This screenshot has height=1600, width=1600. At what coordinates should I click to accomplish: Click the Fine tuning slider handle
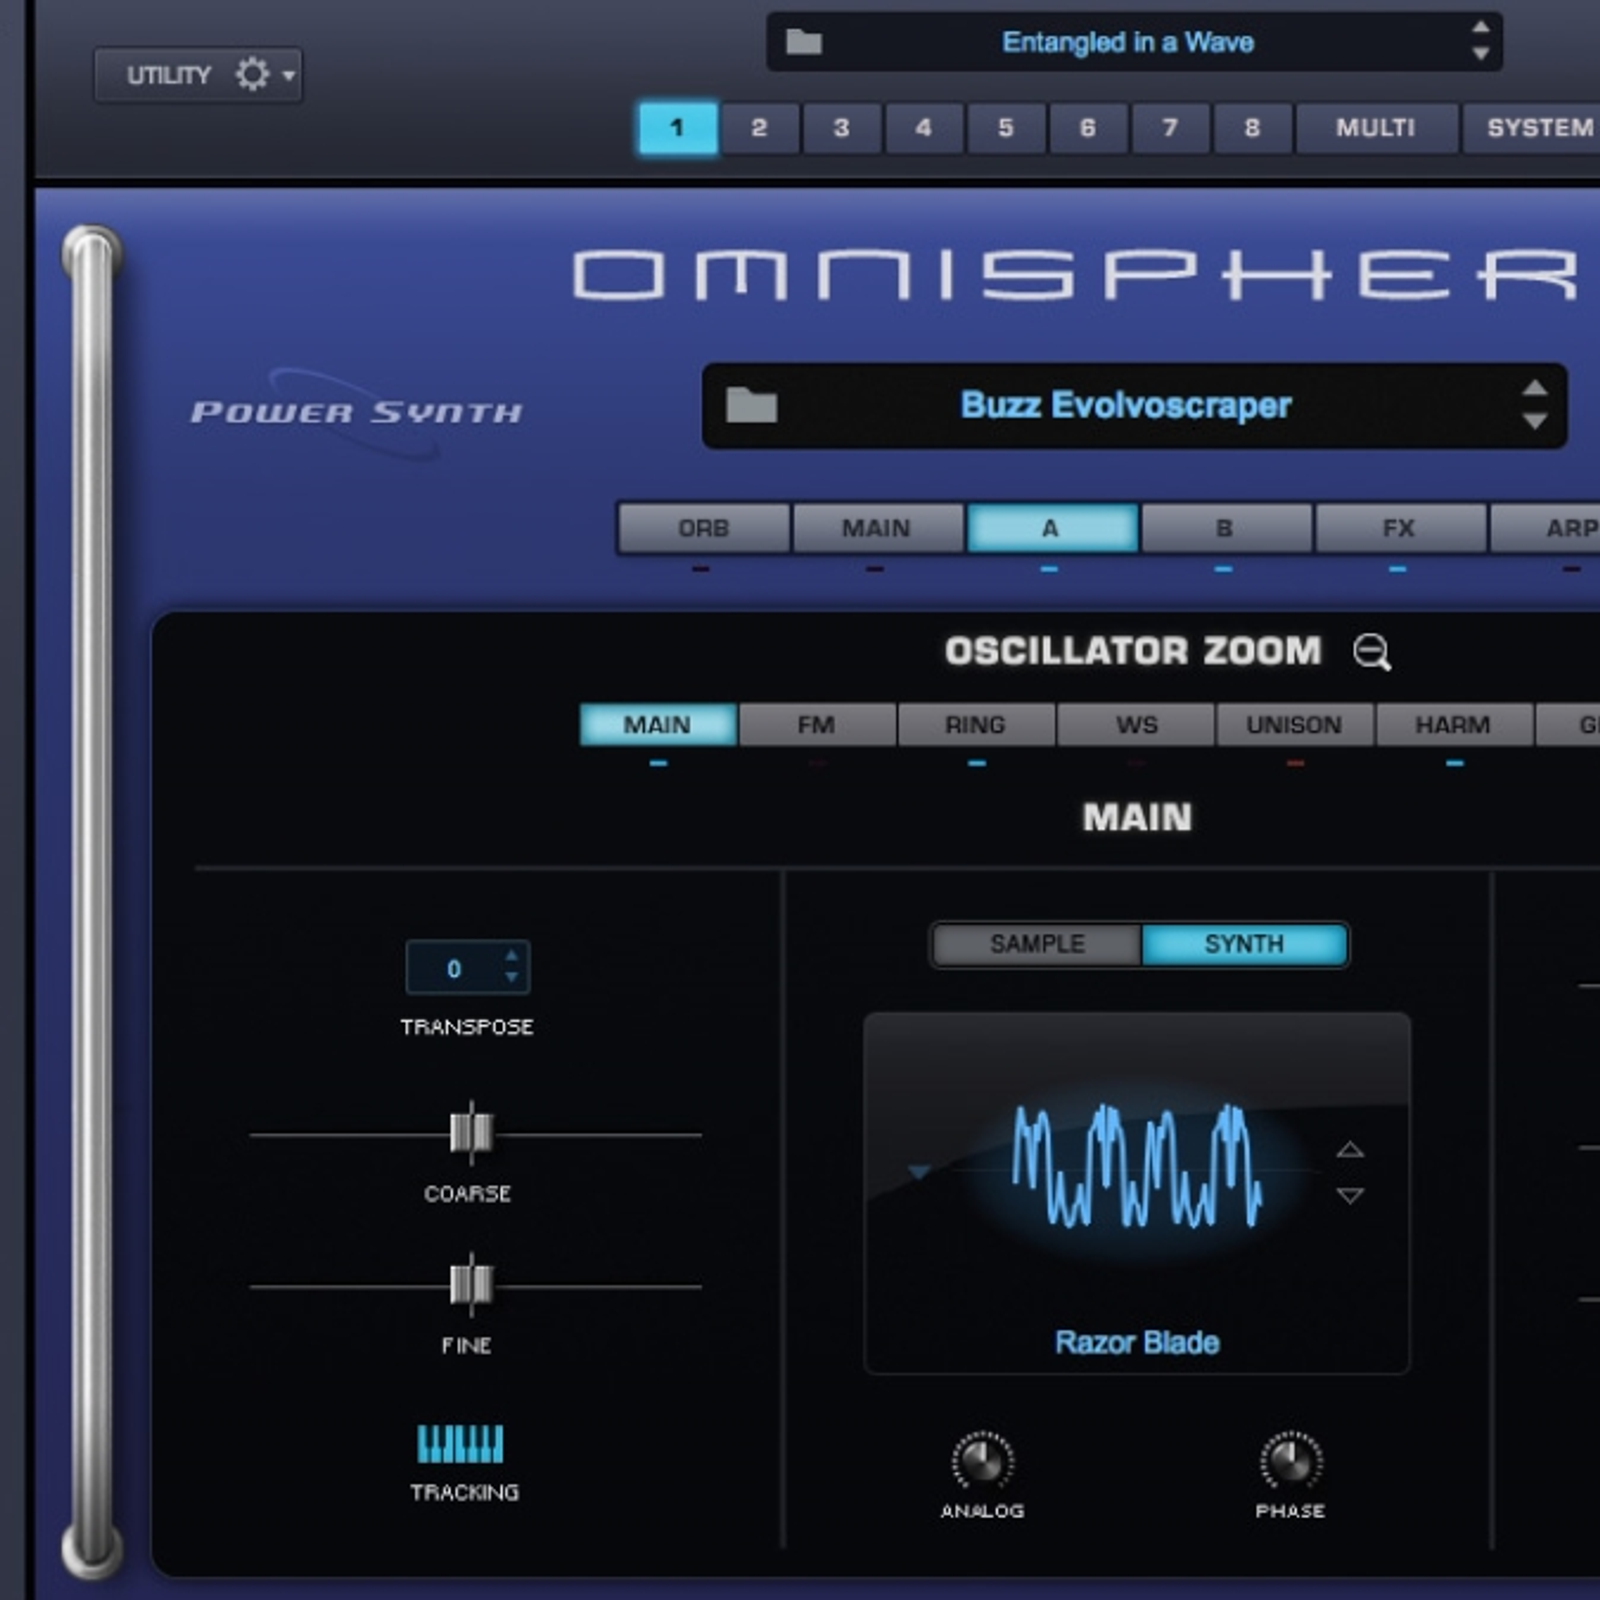pyautogui.click(x=471, y=1285)
